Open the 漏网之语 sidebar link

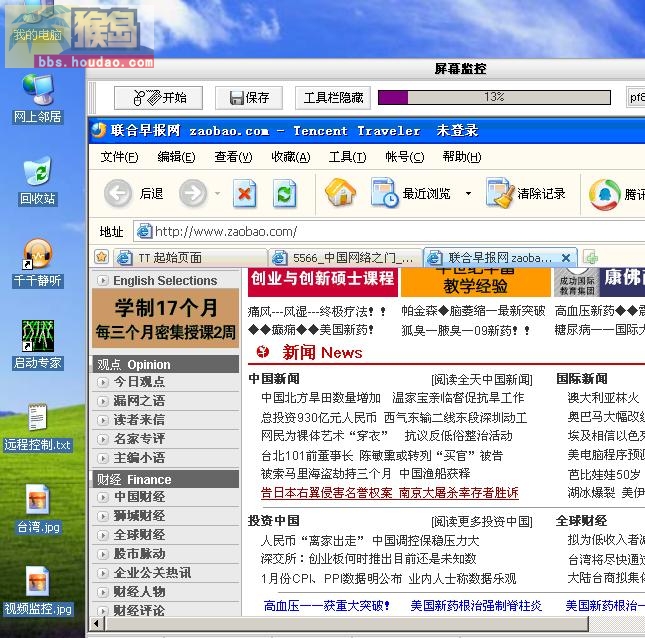(x=139, y=401)
